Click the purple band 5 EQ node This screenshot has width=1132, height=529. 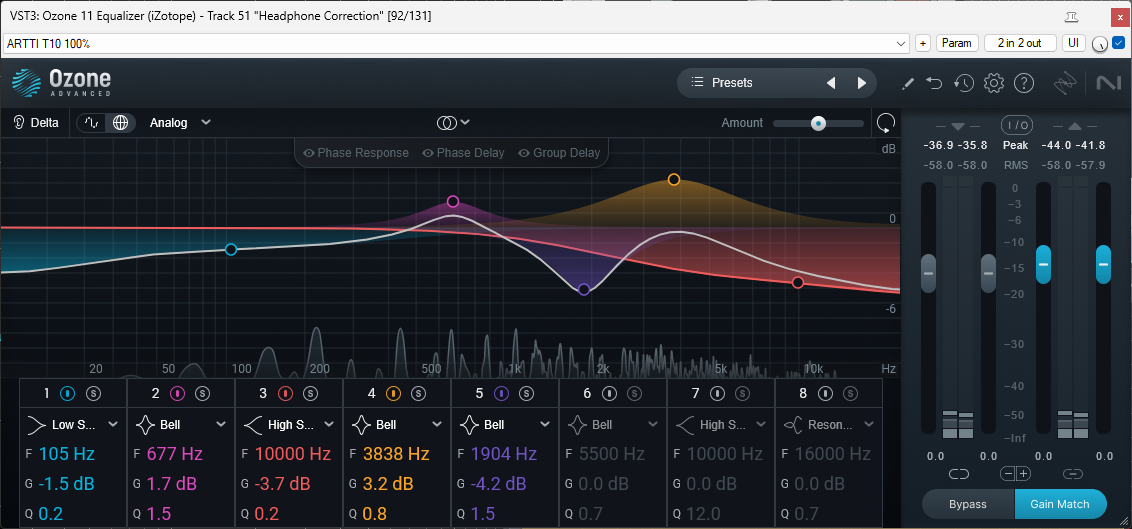tap(584, 289)
